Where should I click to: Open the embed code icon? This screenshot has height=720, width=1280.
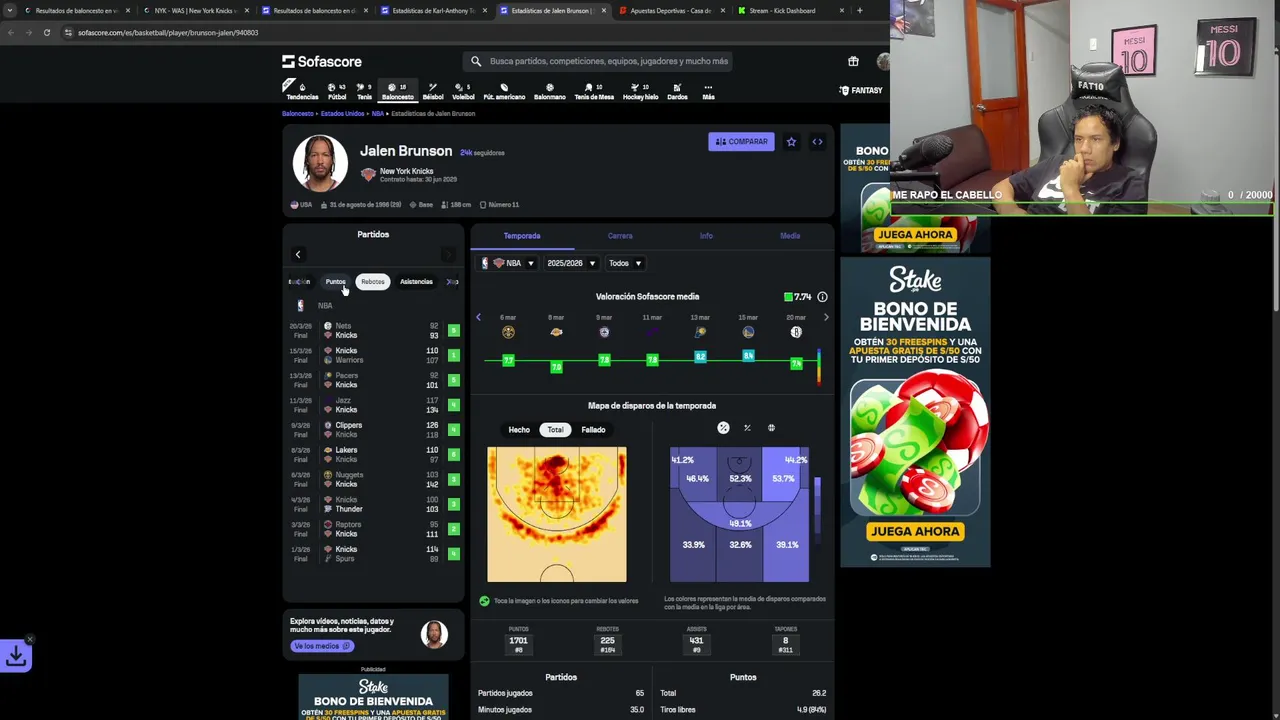(817, 142)
